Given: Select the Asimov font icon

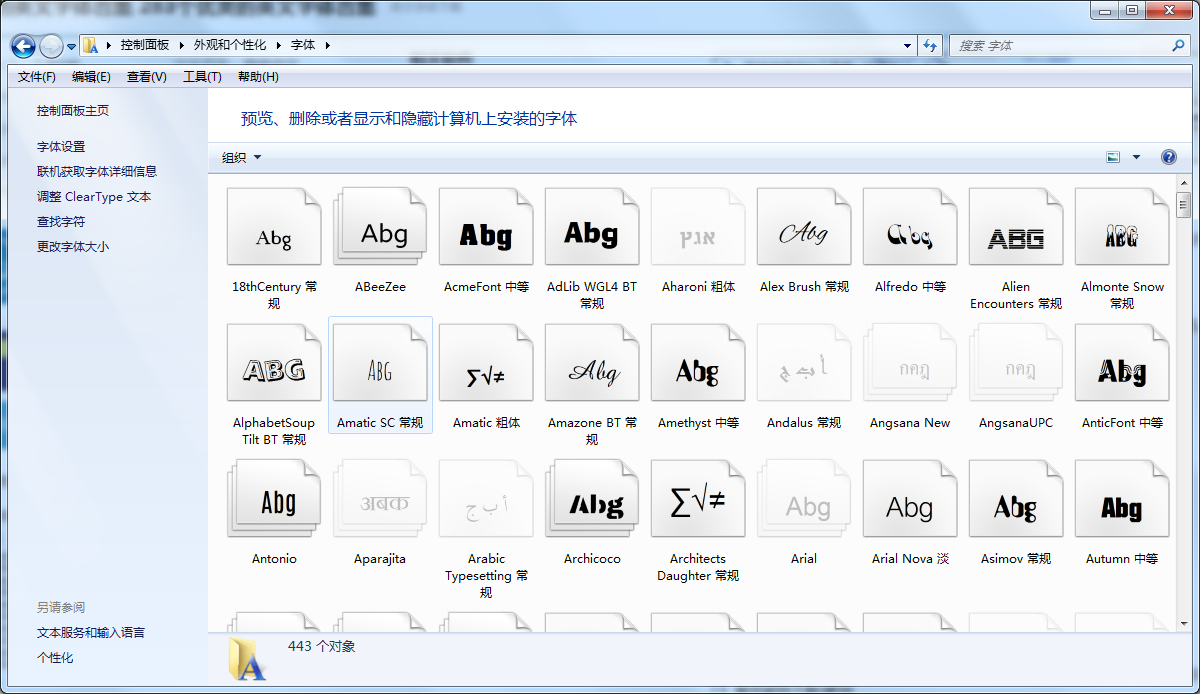Looking at the screenshot, I should click(1016, 499).
